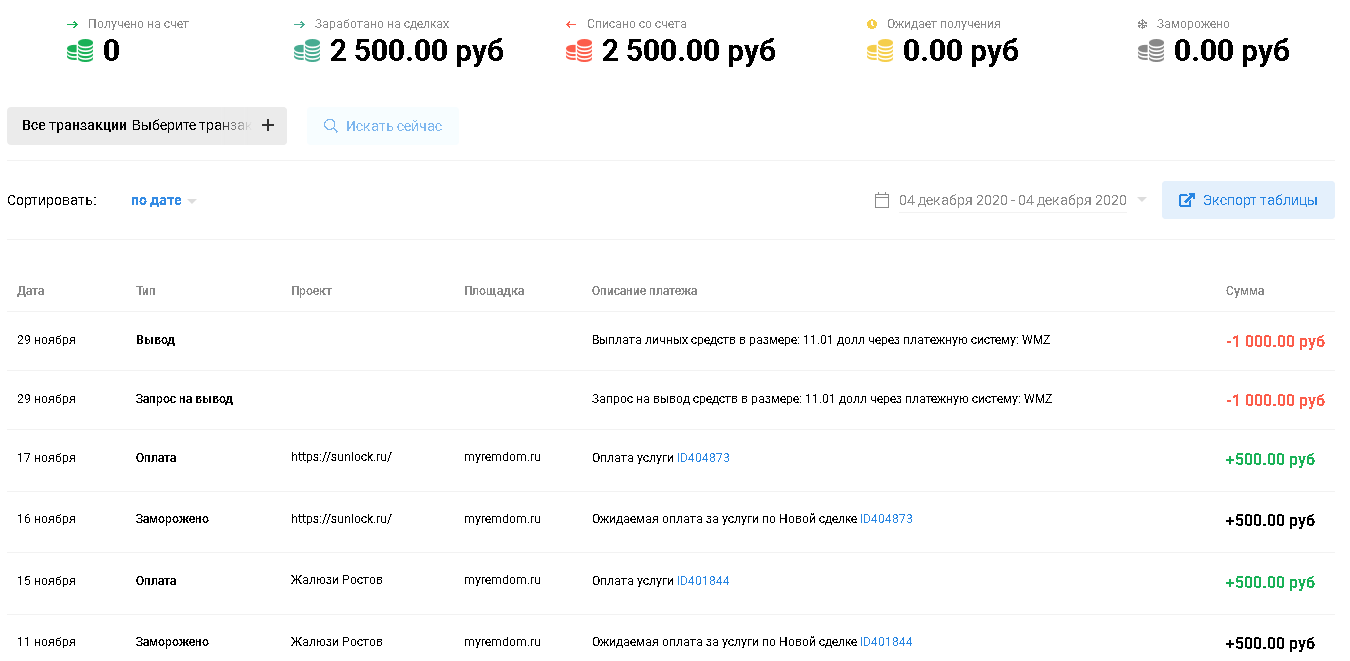
Task: Click the red coins icon for debited funds
Action: pos(579,51)
